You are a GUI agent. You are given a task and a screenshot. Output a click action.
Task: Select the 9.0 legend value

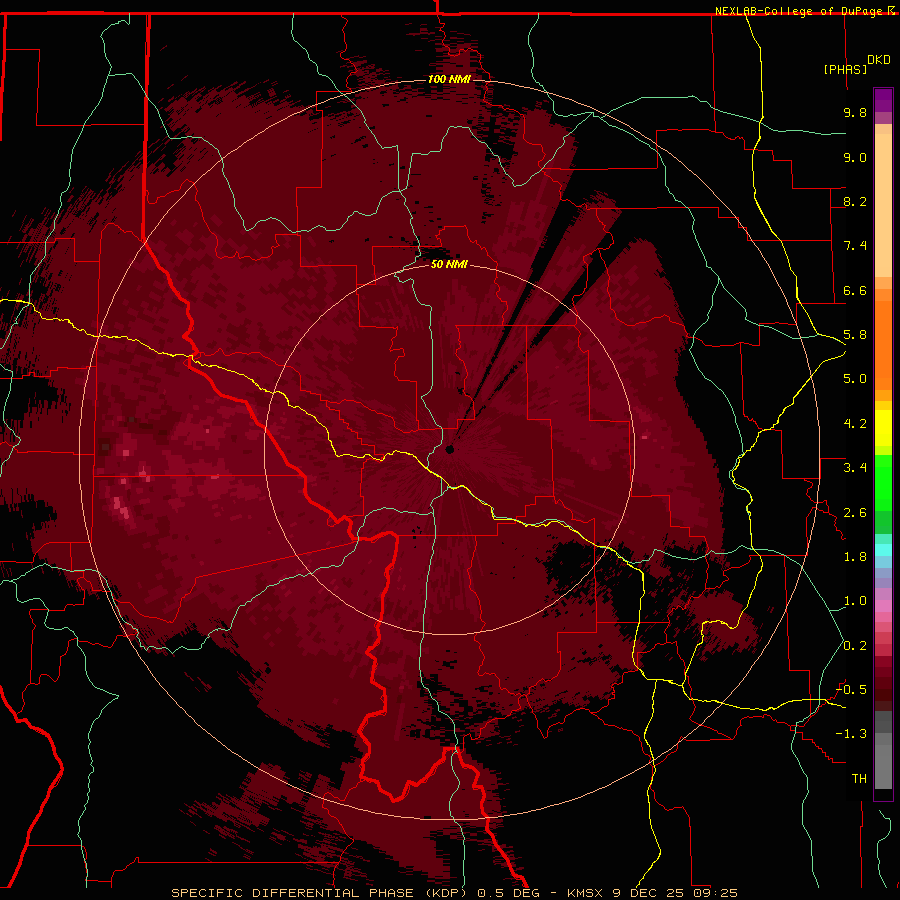point(855,157)
